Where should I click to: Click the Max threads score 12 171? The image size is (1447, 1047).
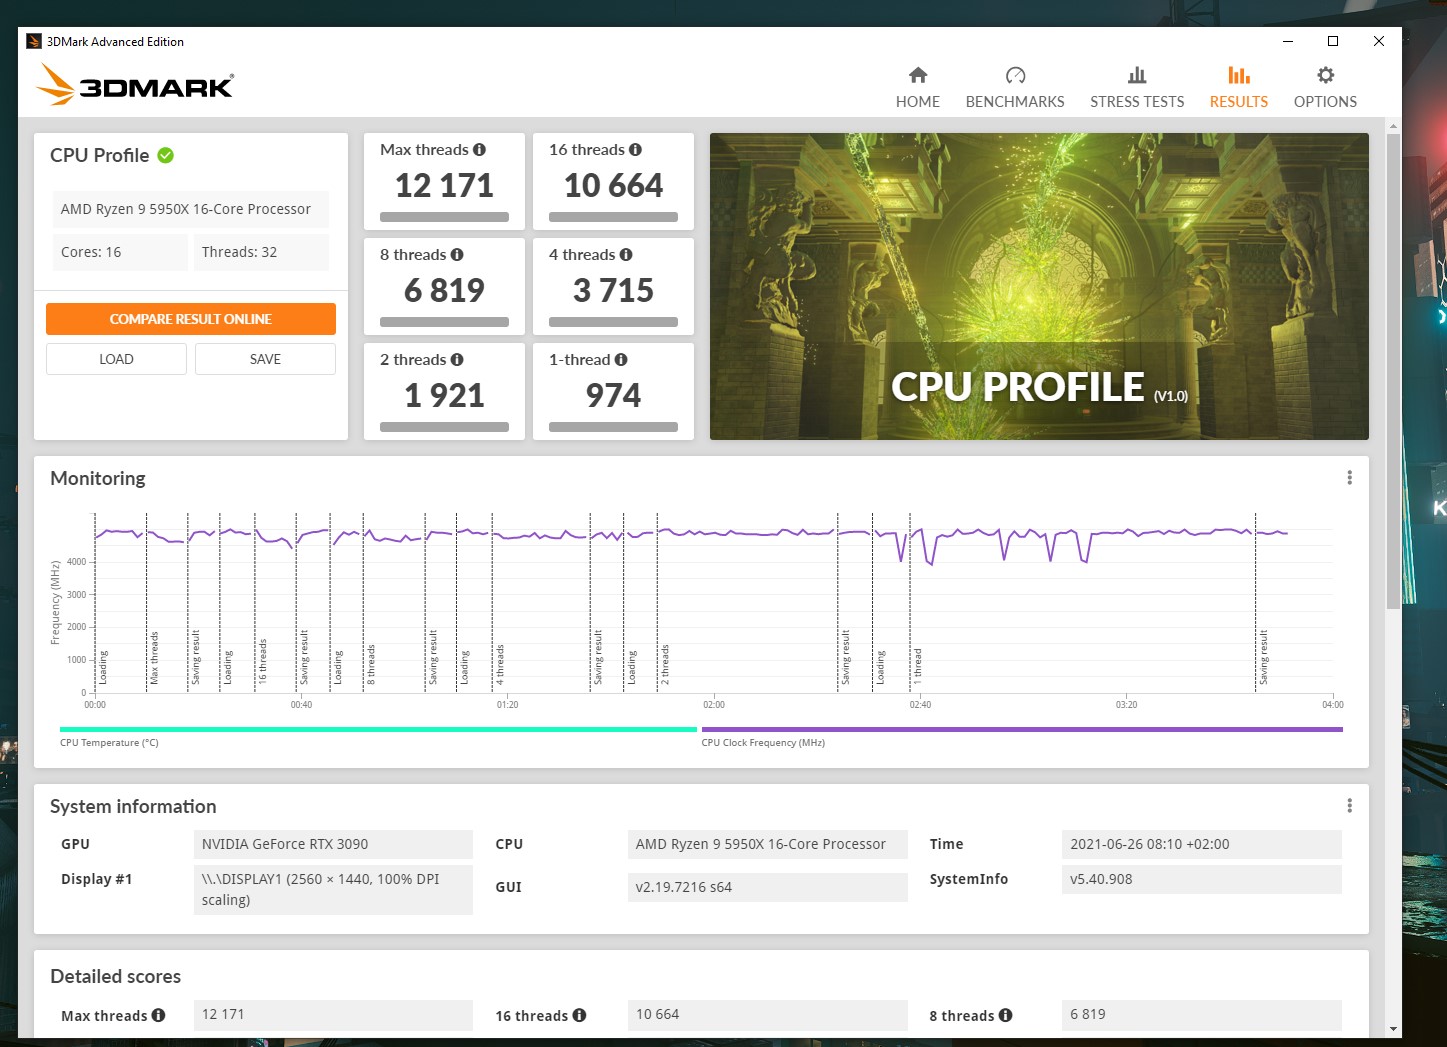pos(444,186)
